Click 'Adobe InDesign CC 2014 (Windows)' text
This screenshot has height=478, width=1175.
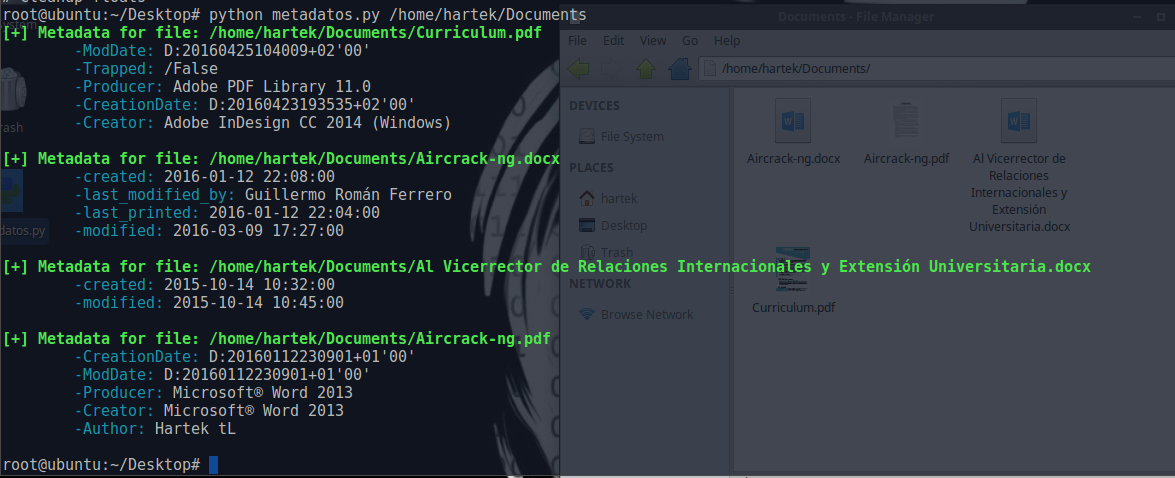pos(307,123)
